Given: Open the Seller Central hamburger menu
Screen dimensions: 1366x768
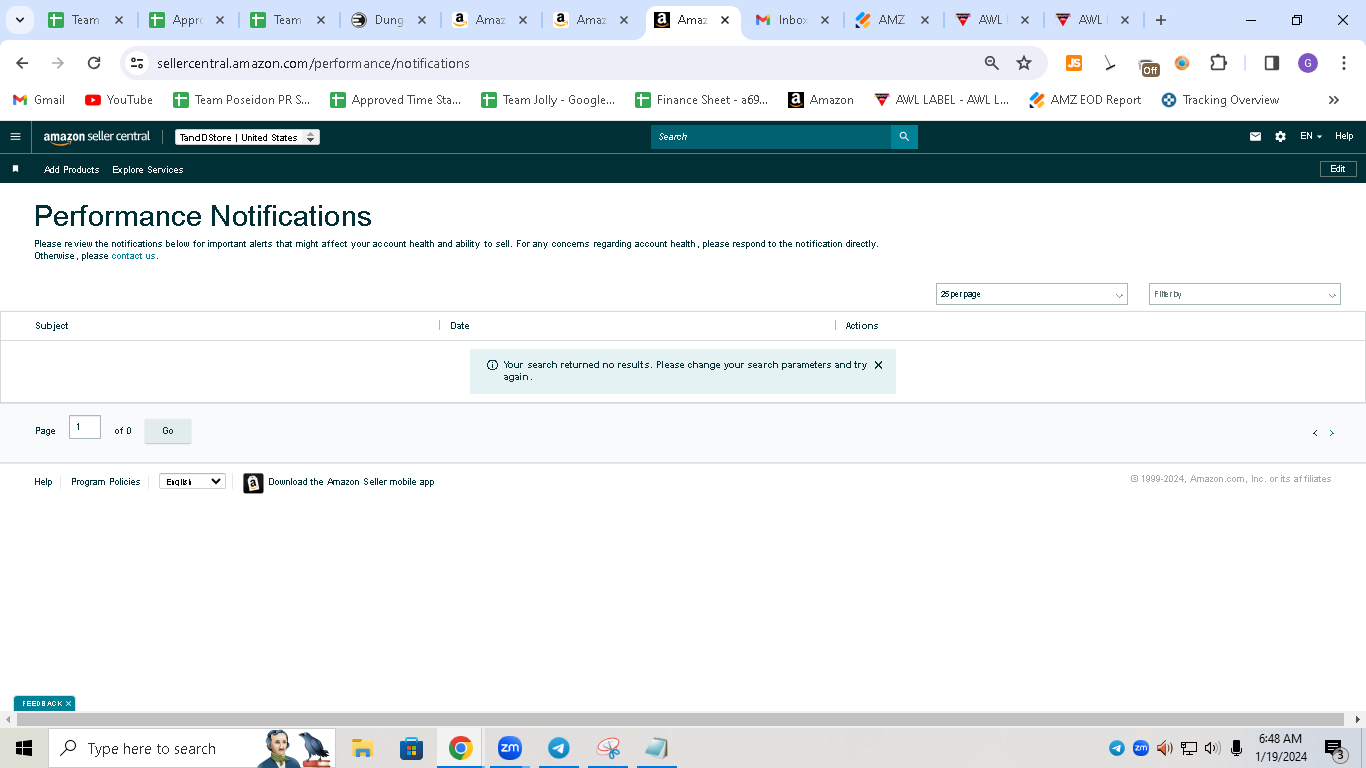Looking at the screenshot, I should 15,137.
